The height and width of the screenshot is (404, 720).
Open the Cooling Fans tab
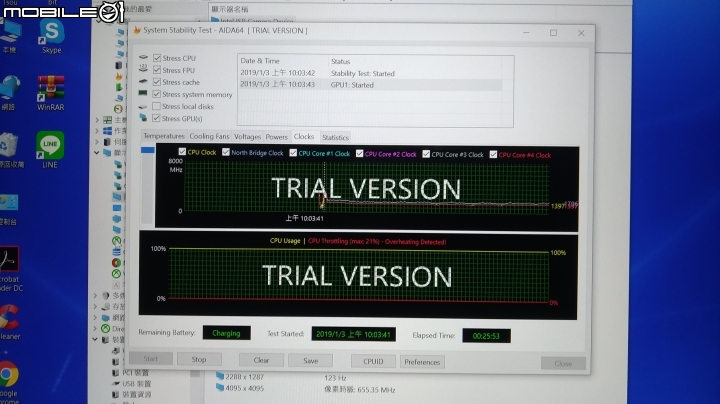point(209,136)
